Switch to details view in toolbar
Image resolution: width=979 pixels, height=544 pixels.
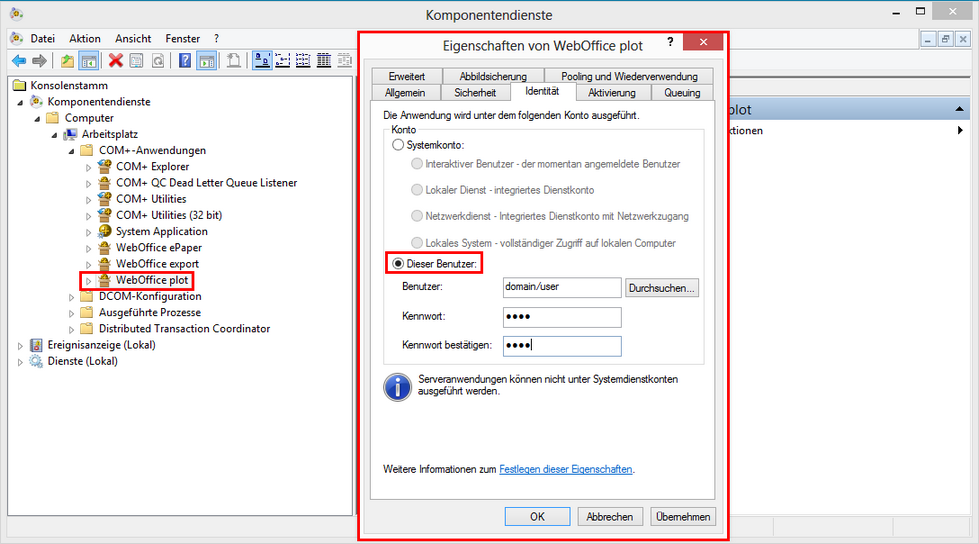click(323, 61)
